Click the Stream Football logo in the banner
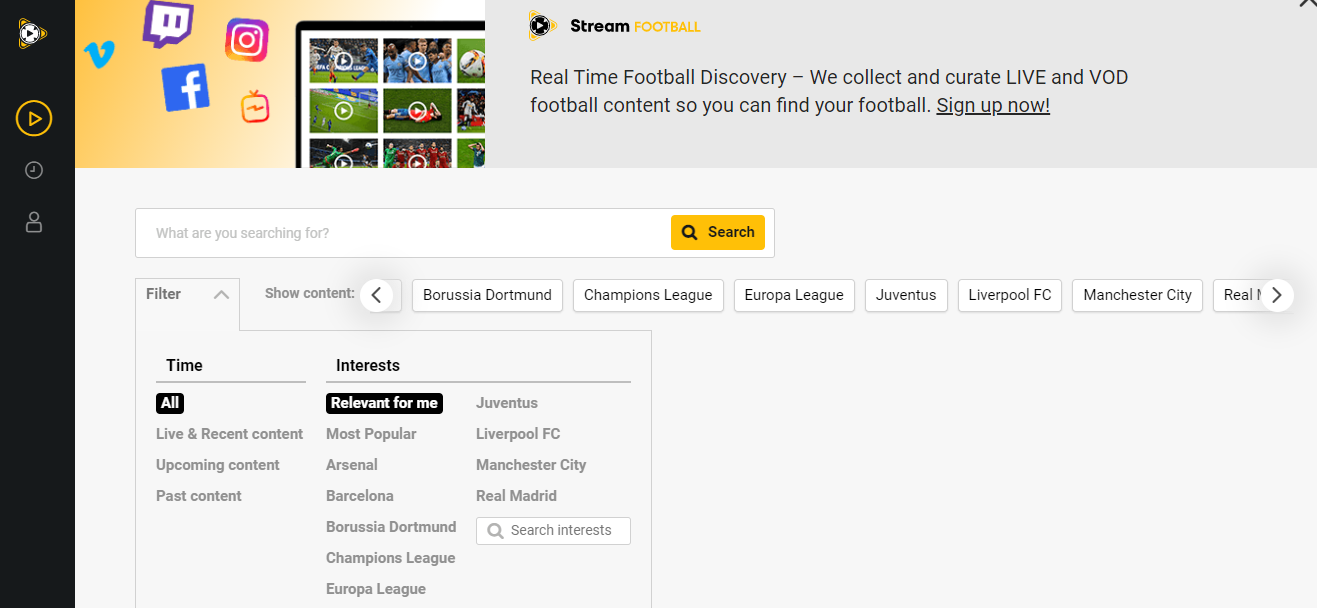 tap(615, 26)
